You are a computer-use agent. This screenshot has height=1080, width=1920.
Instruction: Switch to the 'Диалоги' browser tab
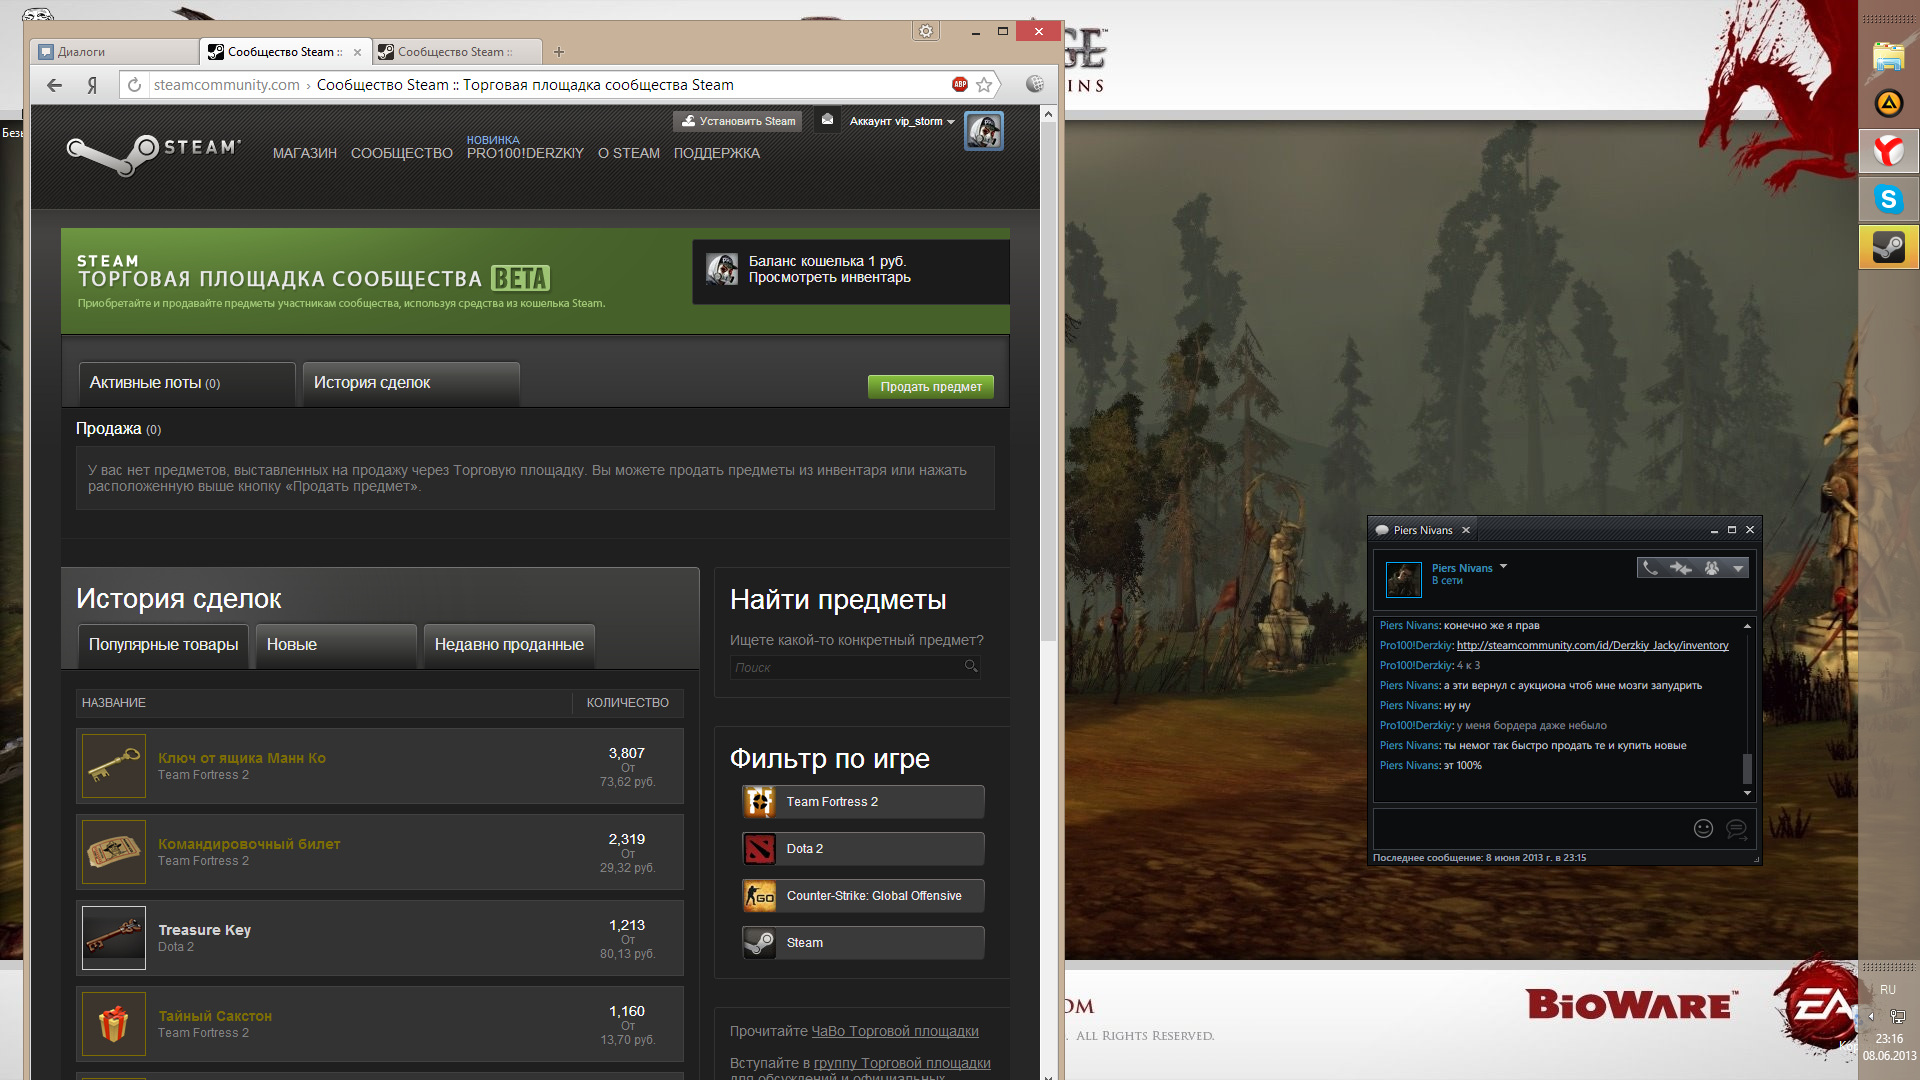[x=115, y=52]
